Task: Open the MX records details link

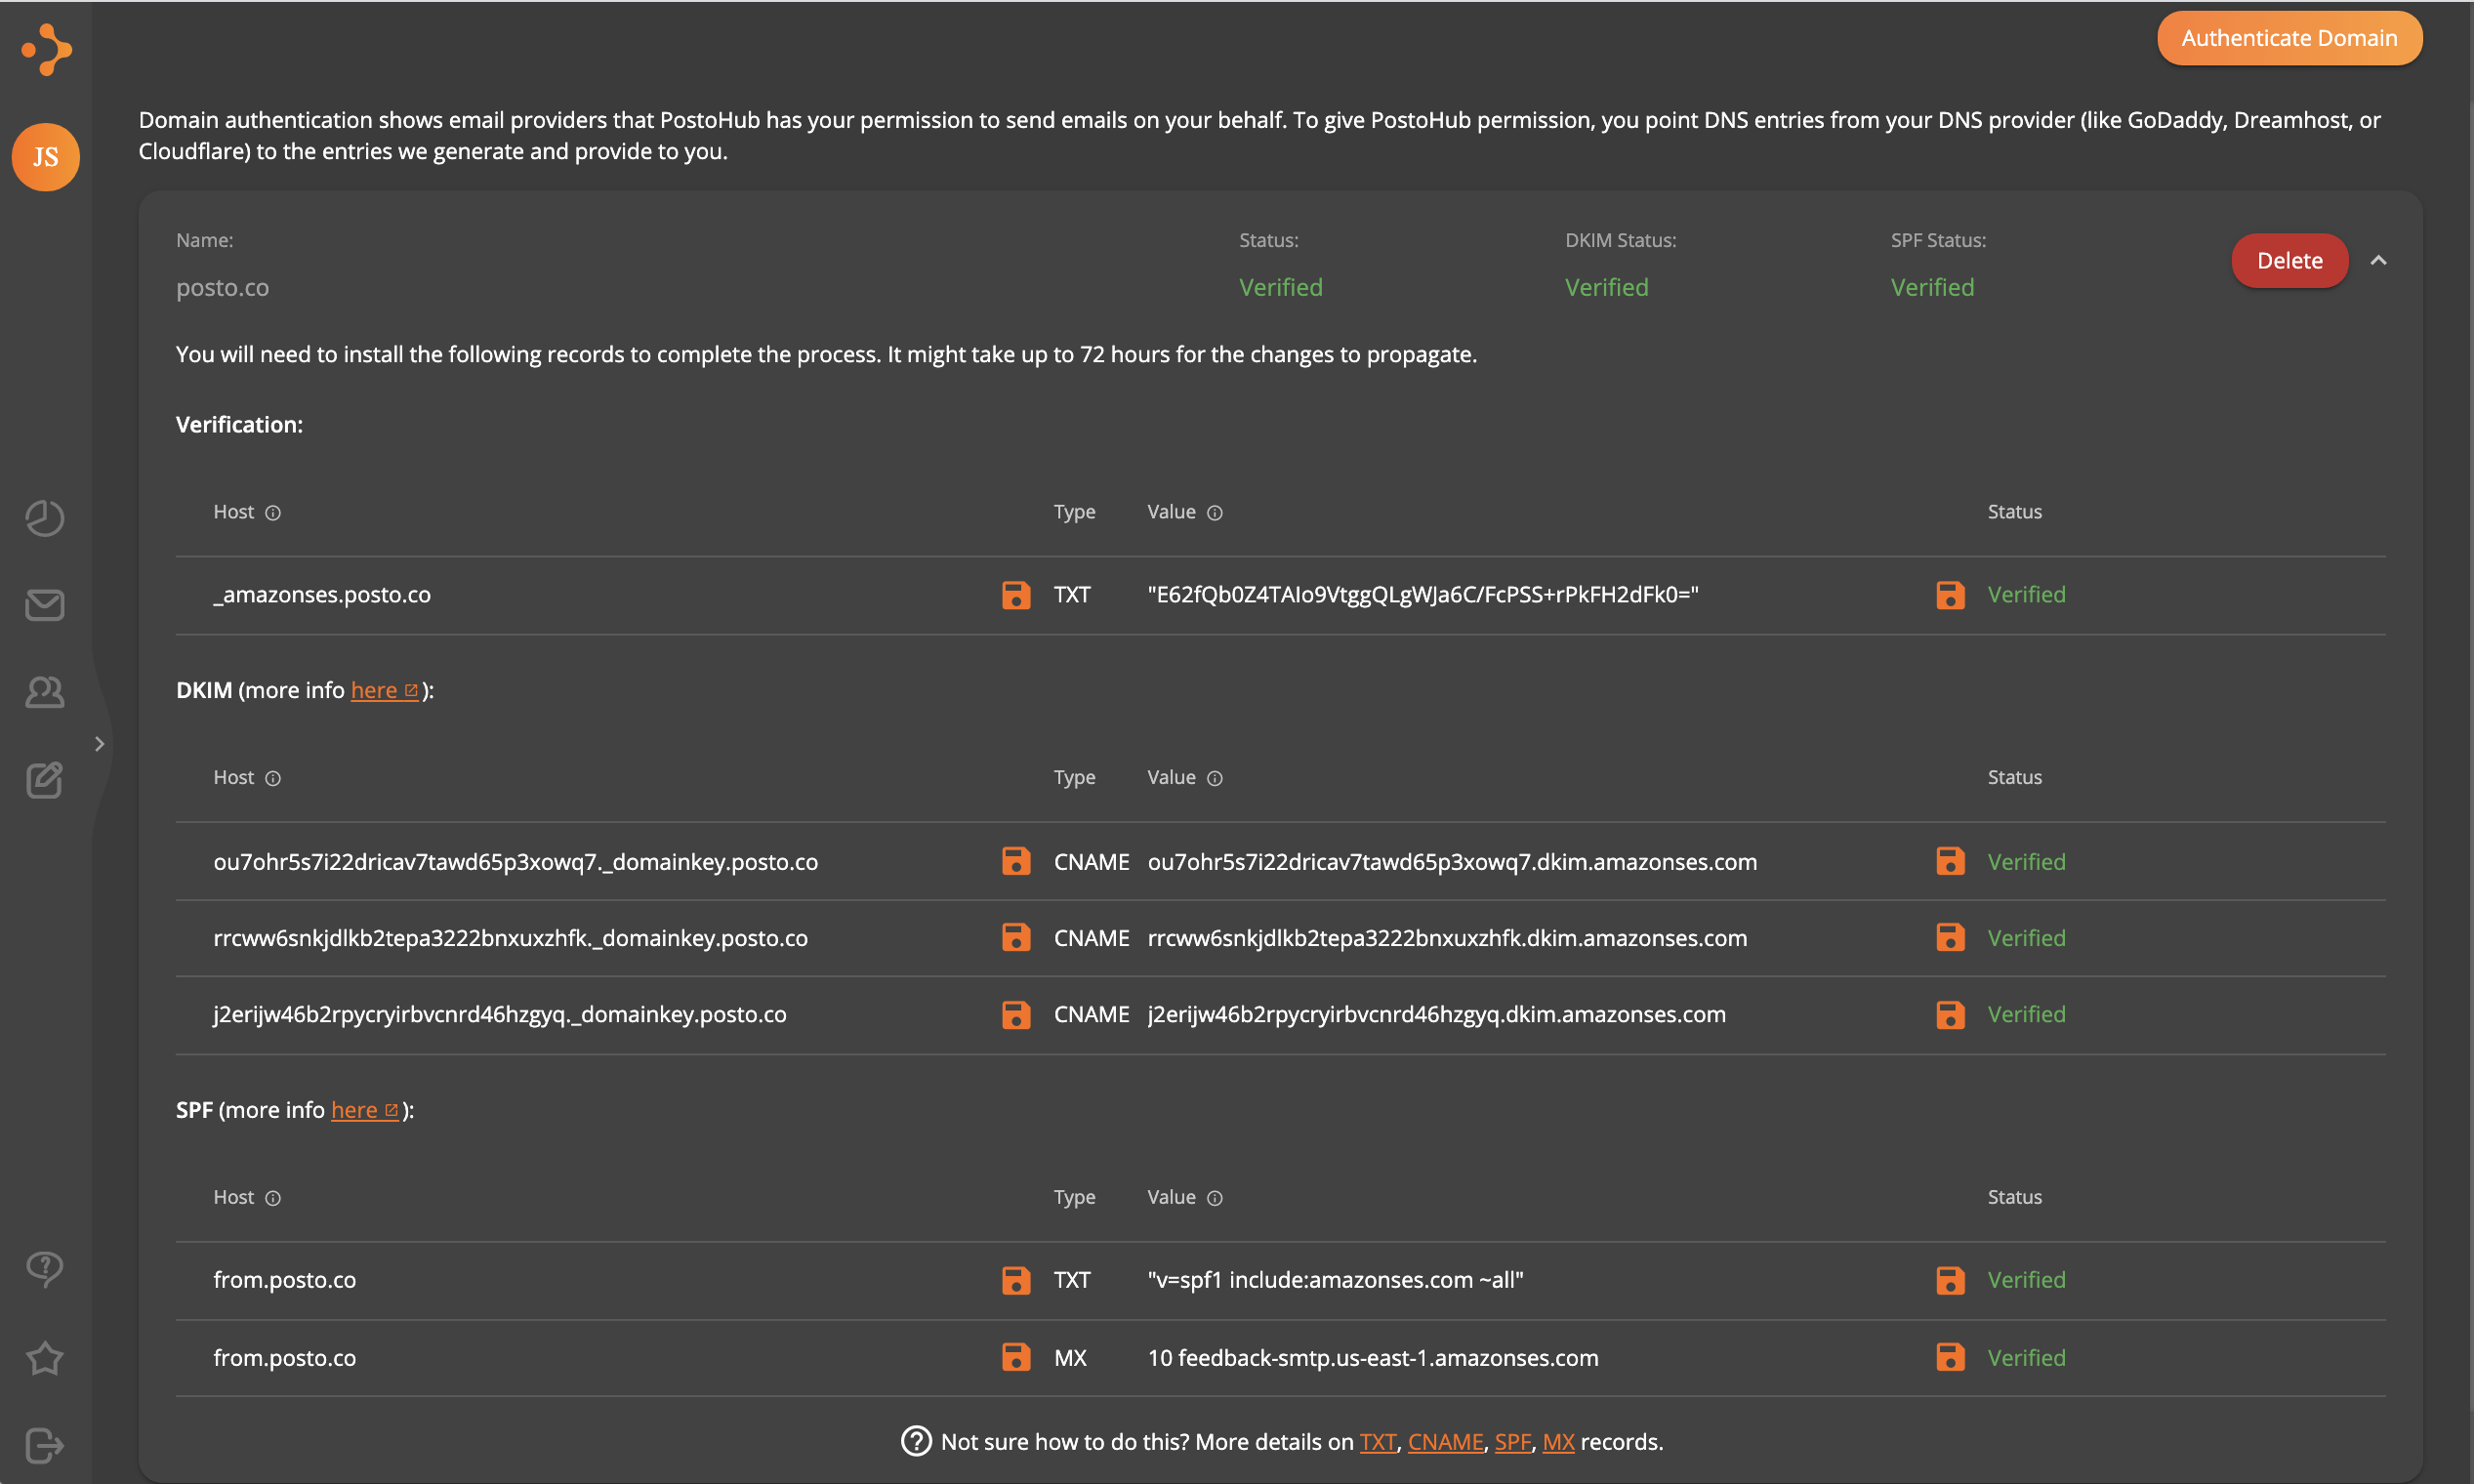Action: (x=1557, y=1442)
